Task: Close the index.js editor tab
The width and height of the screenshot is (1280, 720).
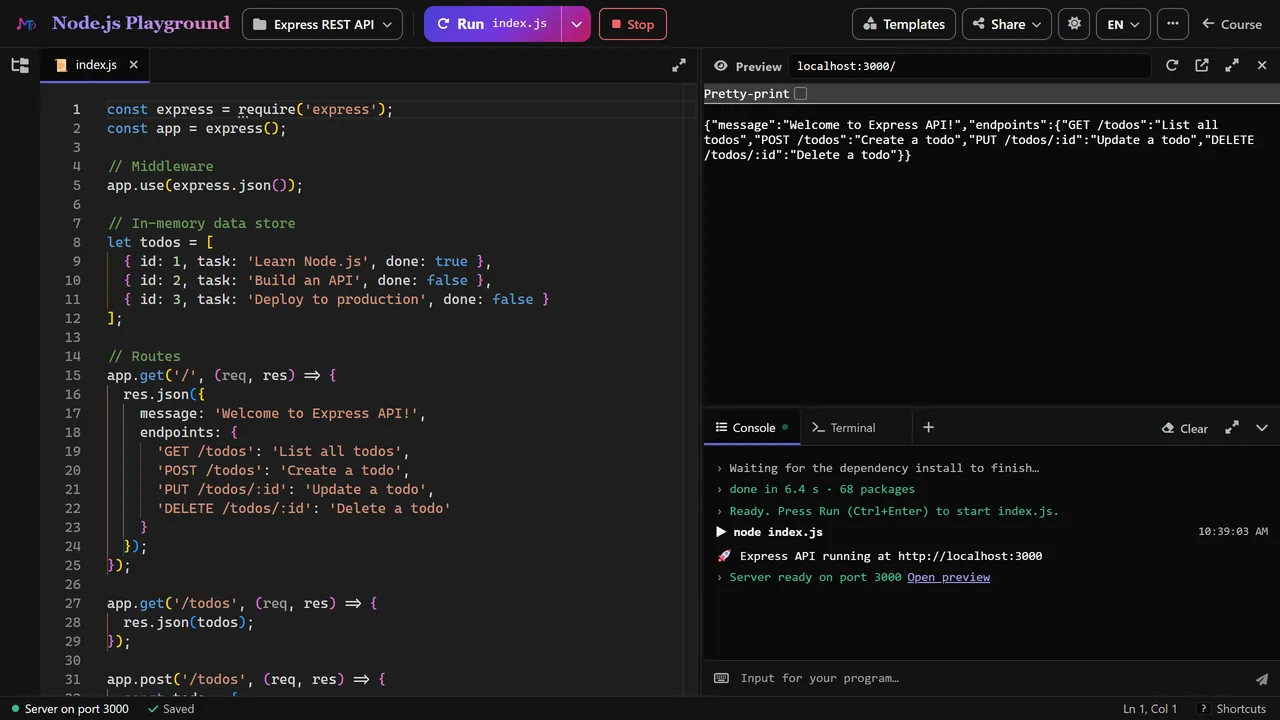Action: 133,65
